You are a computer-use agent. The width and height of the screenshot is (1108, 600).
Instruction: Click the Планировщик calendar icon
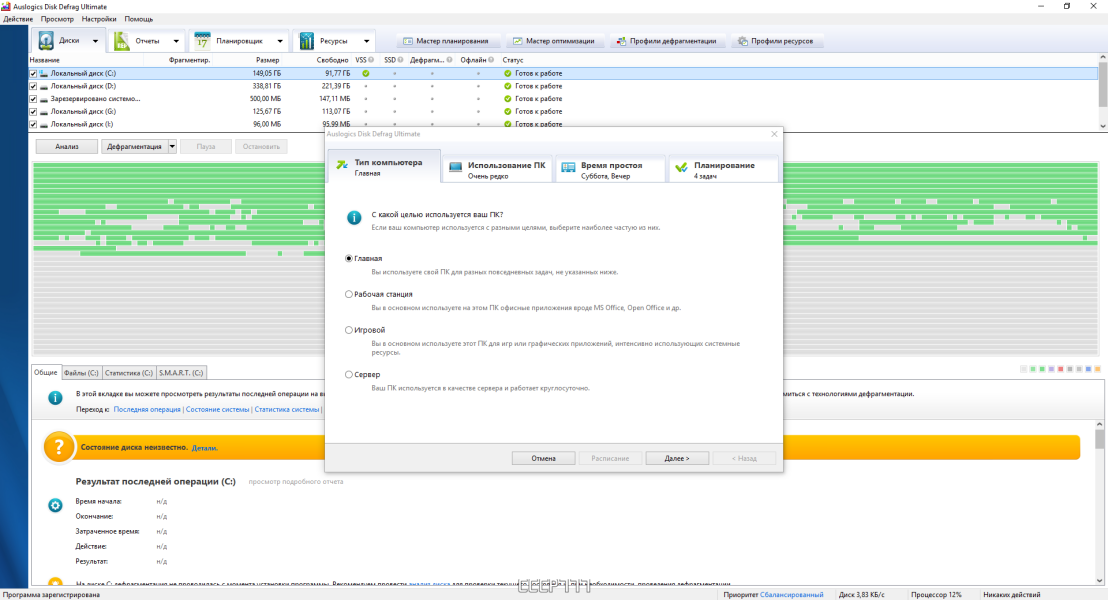[202, 41]
